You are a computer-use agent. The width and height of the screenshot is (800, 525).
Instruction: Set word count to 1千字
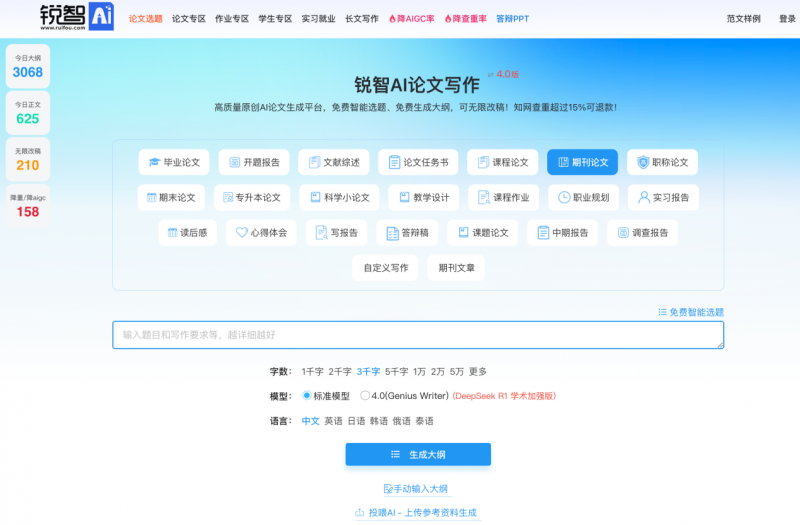tap(312, 371)
